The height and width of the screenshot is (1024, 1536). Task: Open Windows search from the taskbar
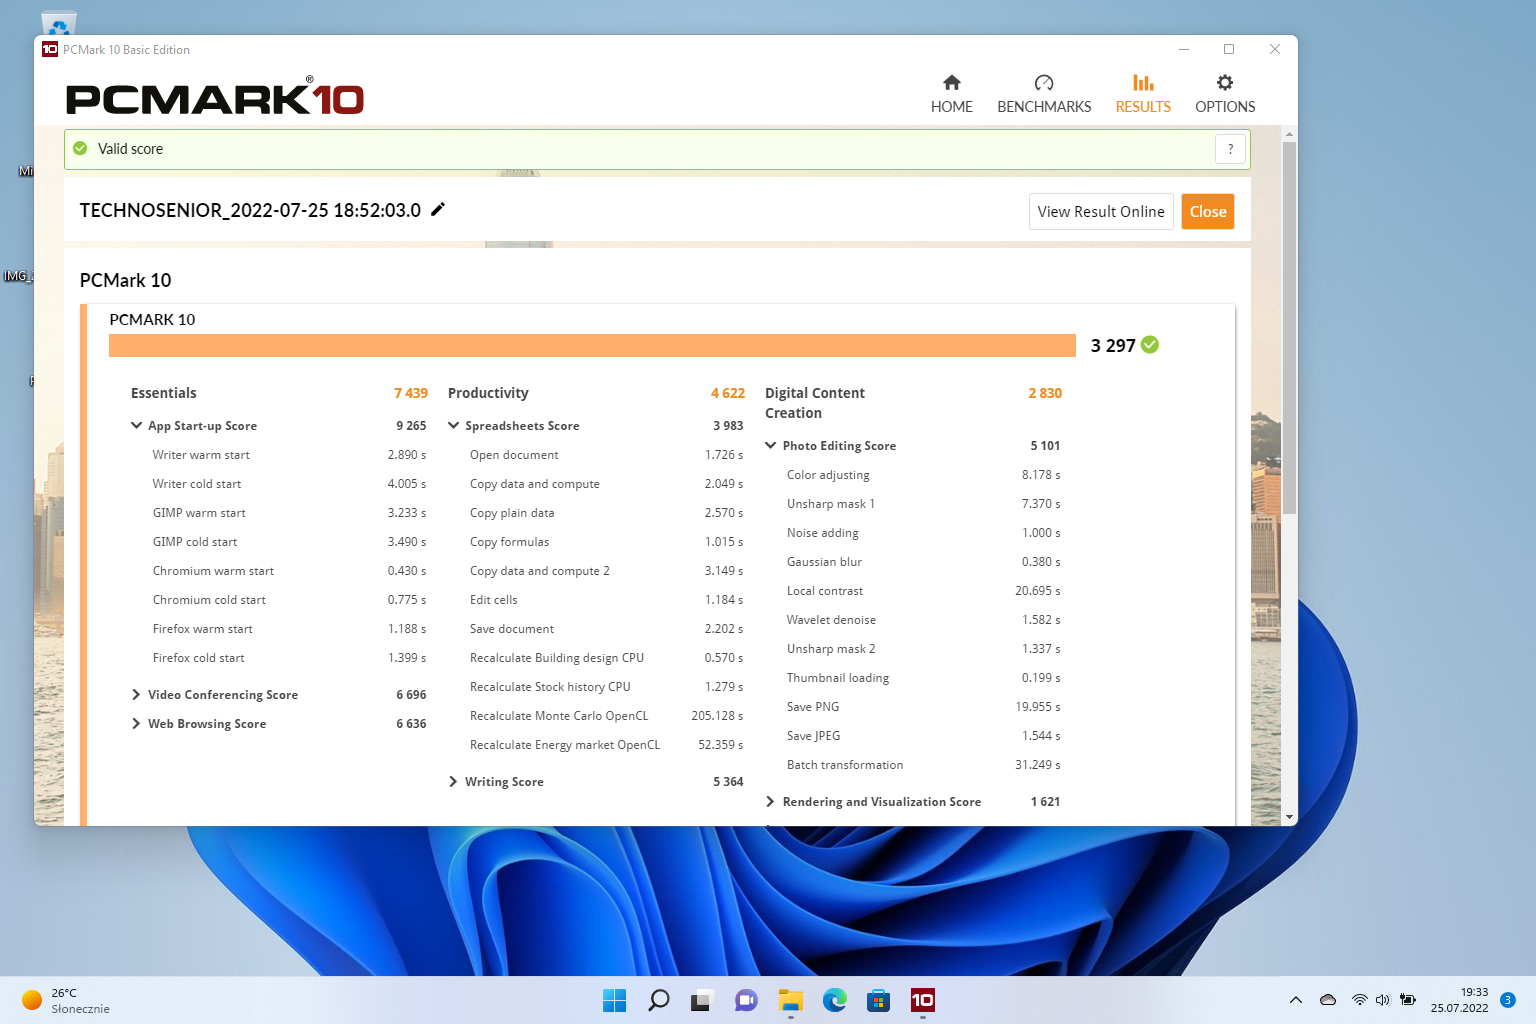658,1000
